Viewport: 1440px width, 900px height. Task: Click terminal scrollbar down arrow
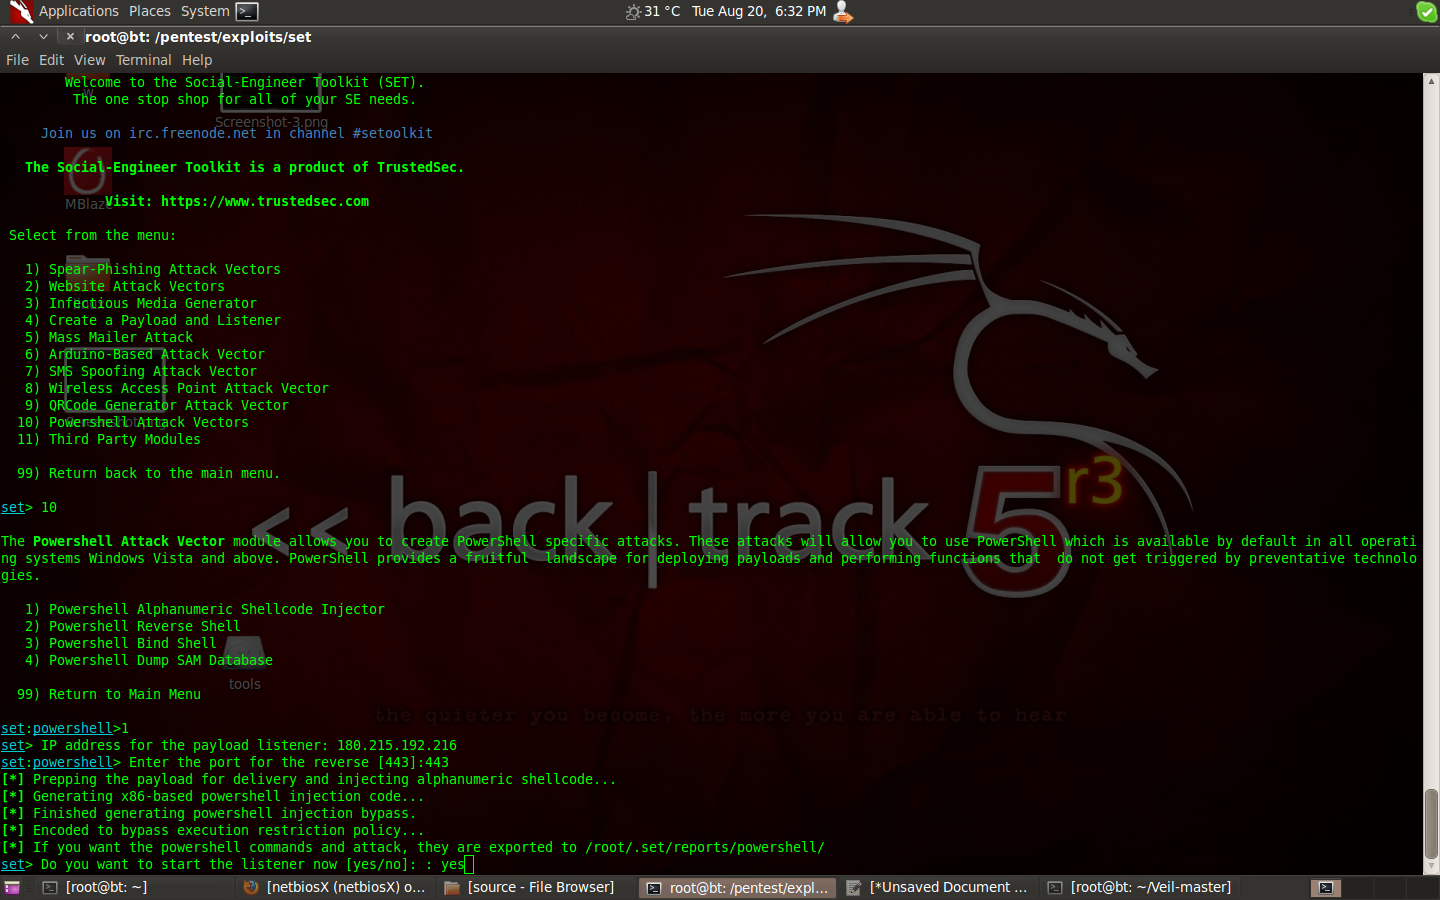click(1431, 867)
